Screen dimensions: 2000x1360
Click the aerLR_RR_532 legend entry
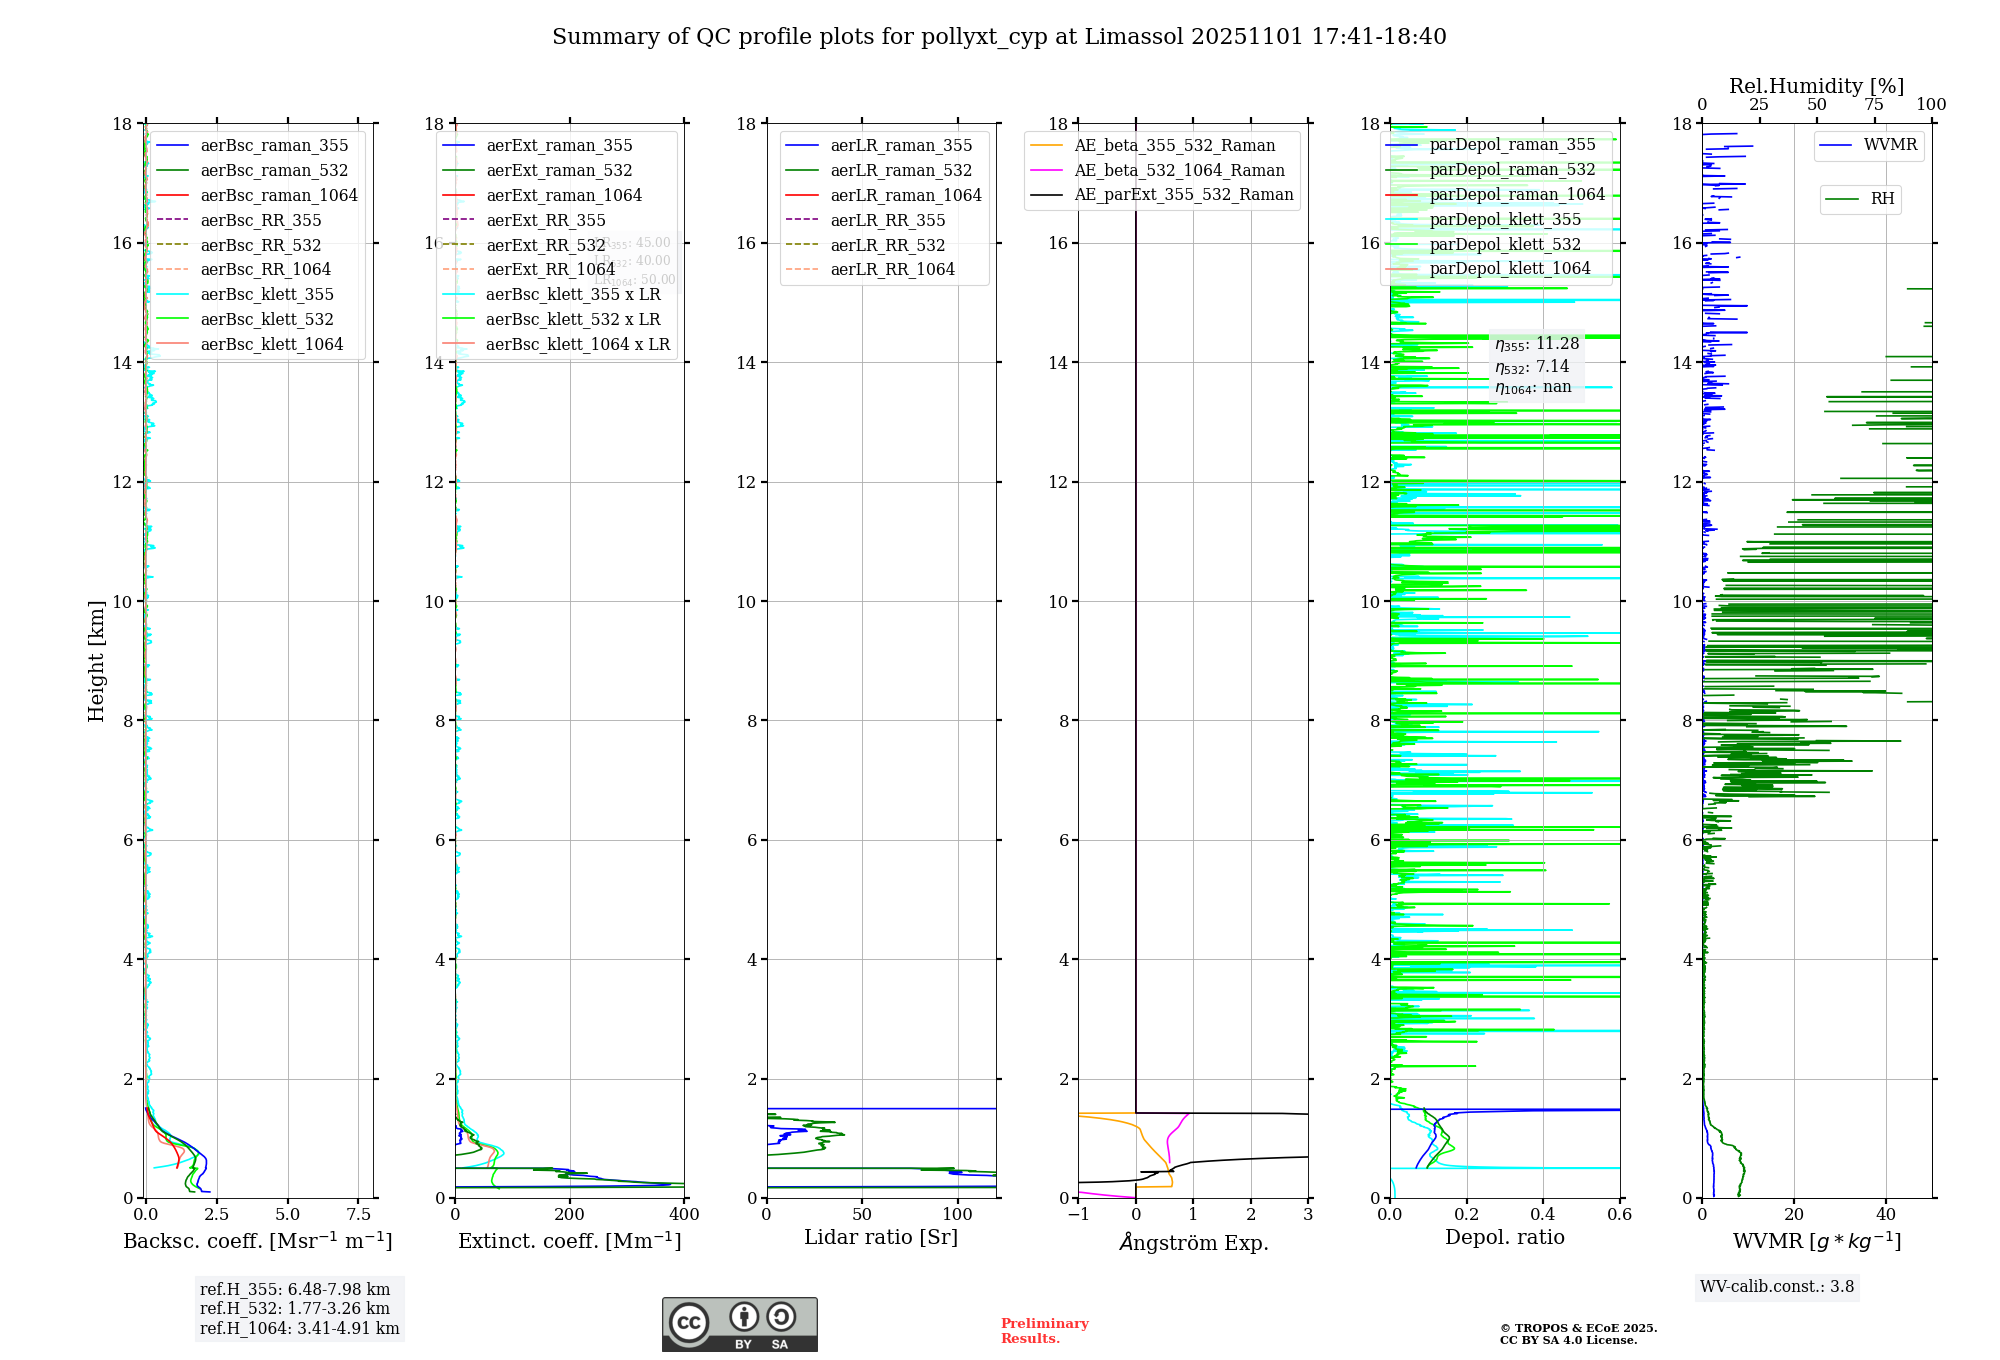pyautogui.click(x=887, y=245)
